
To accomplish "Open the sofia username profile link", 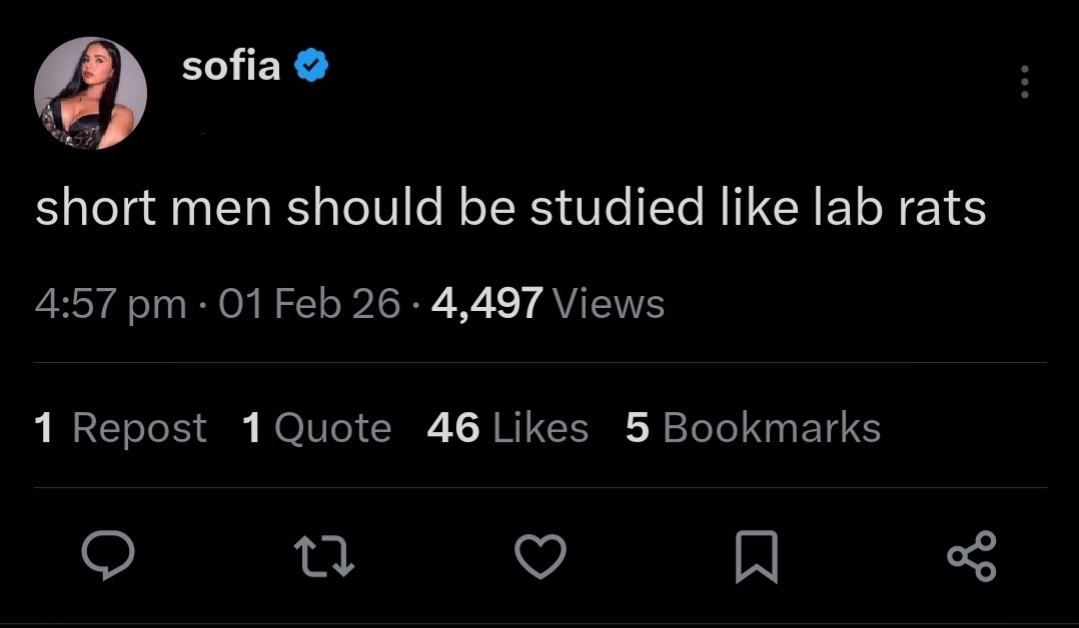I will click(231, 67).
